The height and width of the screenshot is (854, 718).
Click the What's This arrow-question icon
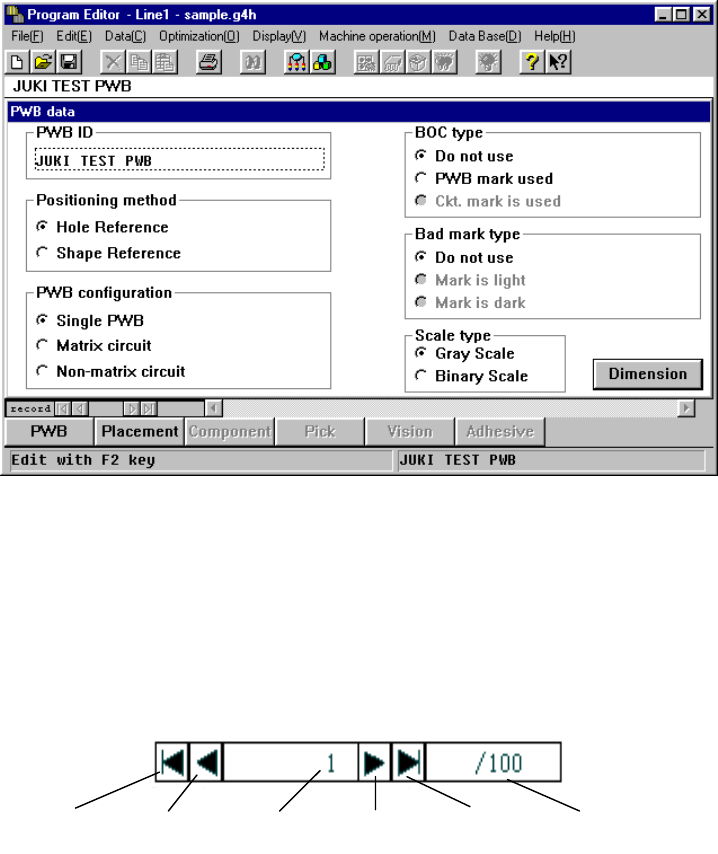(x=558, y=62)
